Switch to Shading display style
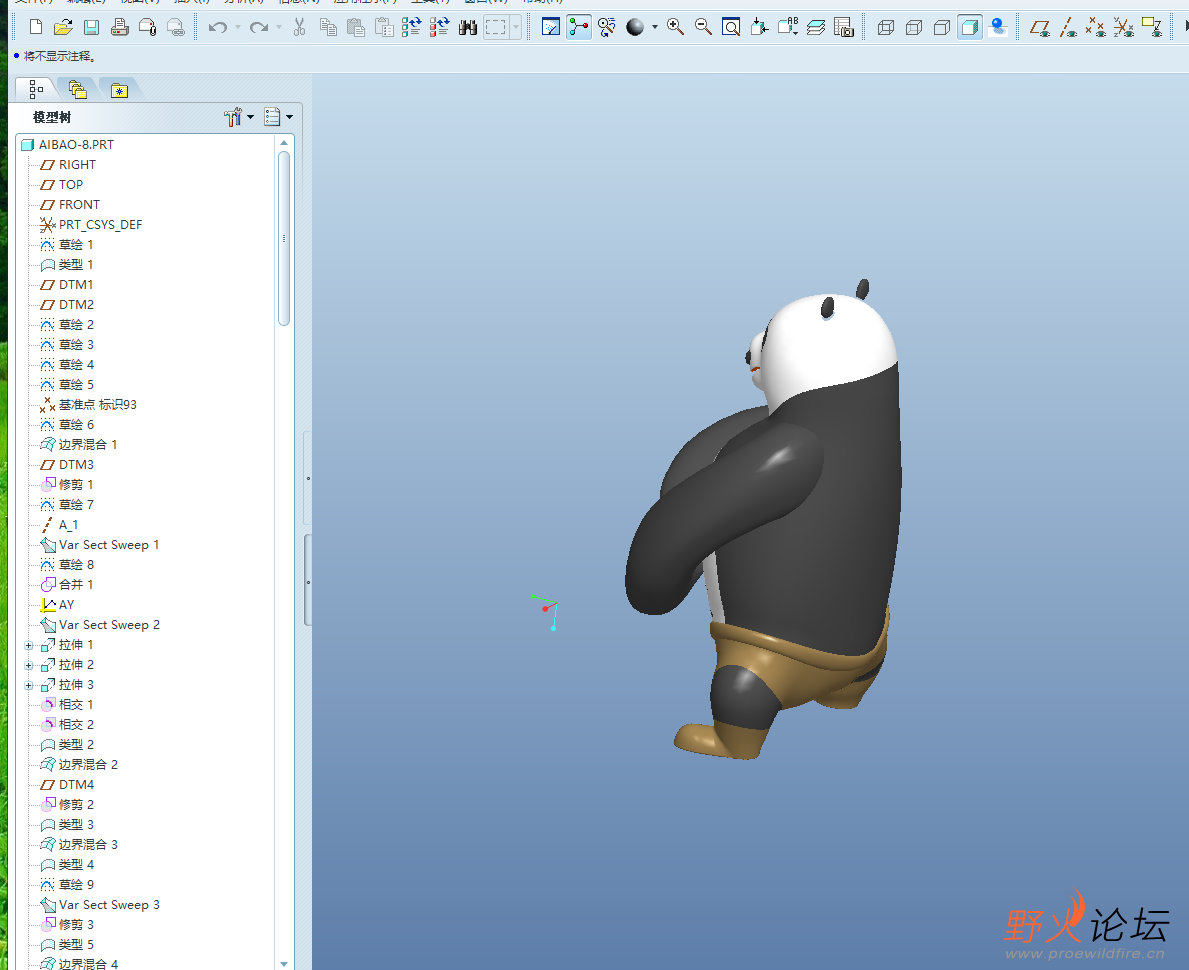Viewport: 1189px width, 970px height. click(x=970, y=27)
